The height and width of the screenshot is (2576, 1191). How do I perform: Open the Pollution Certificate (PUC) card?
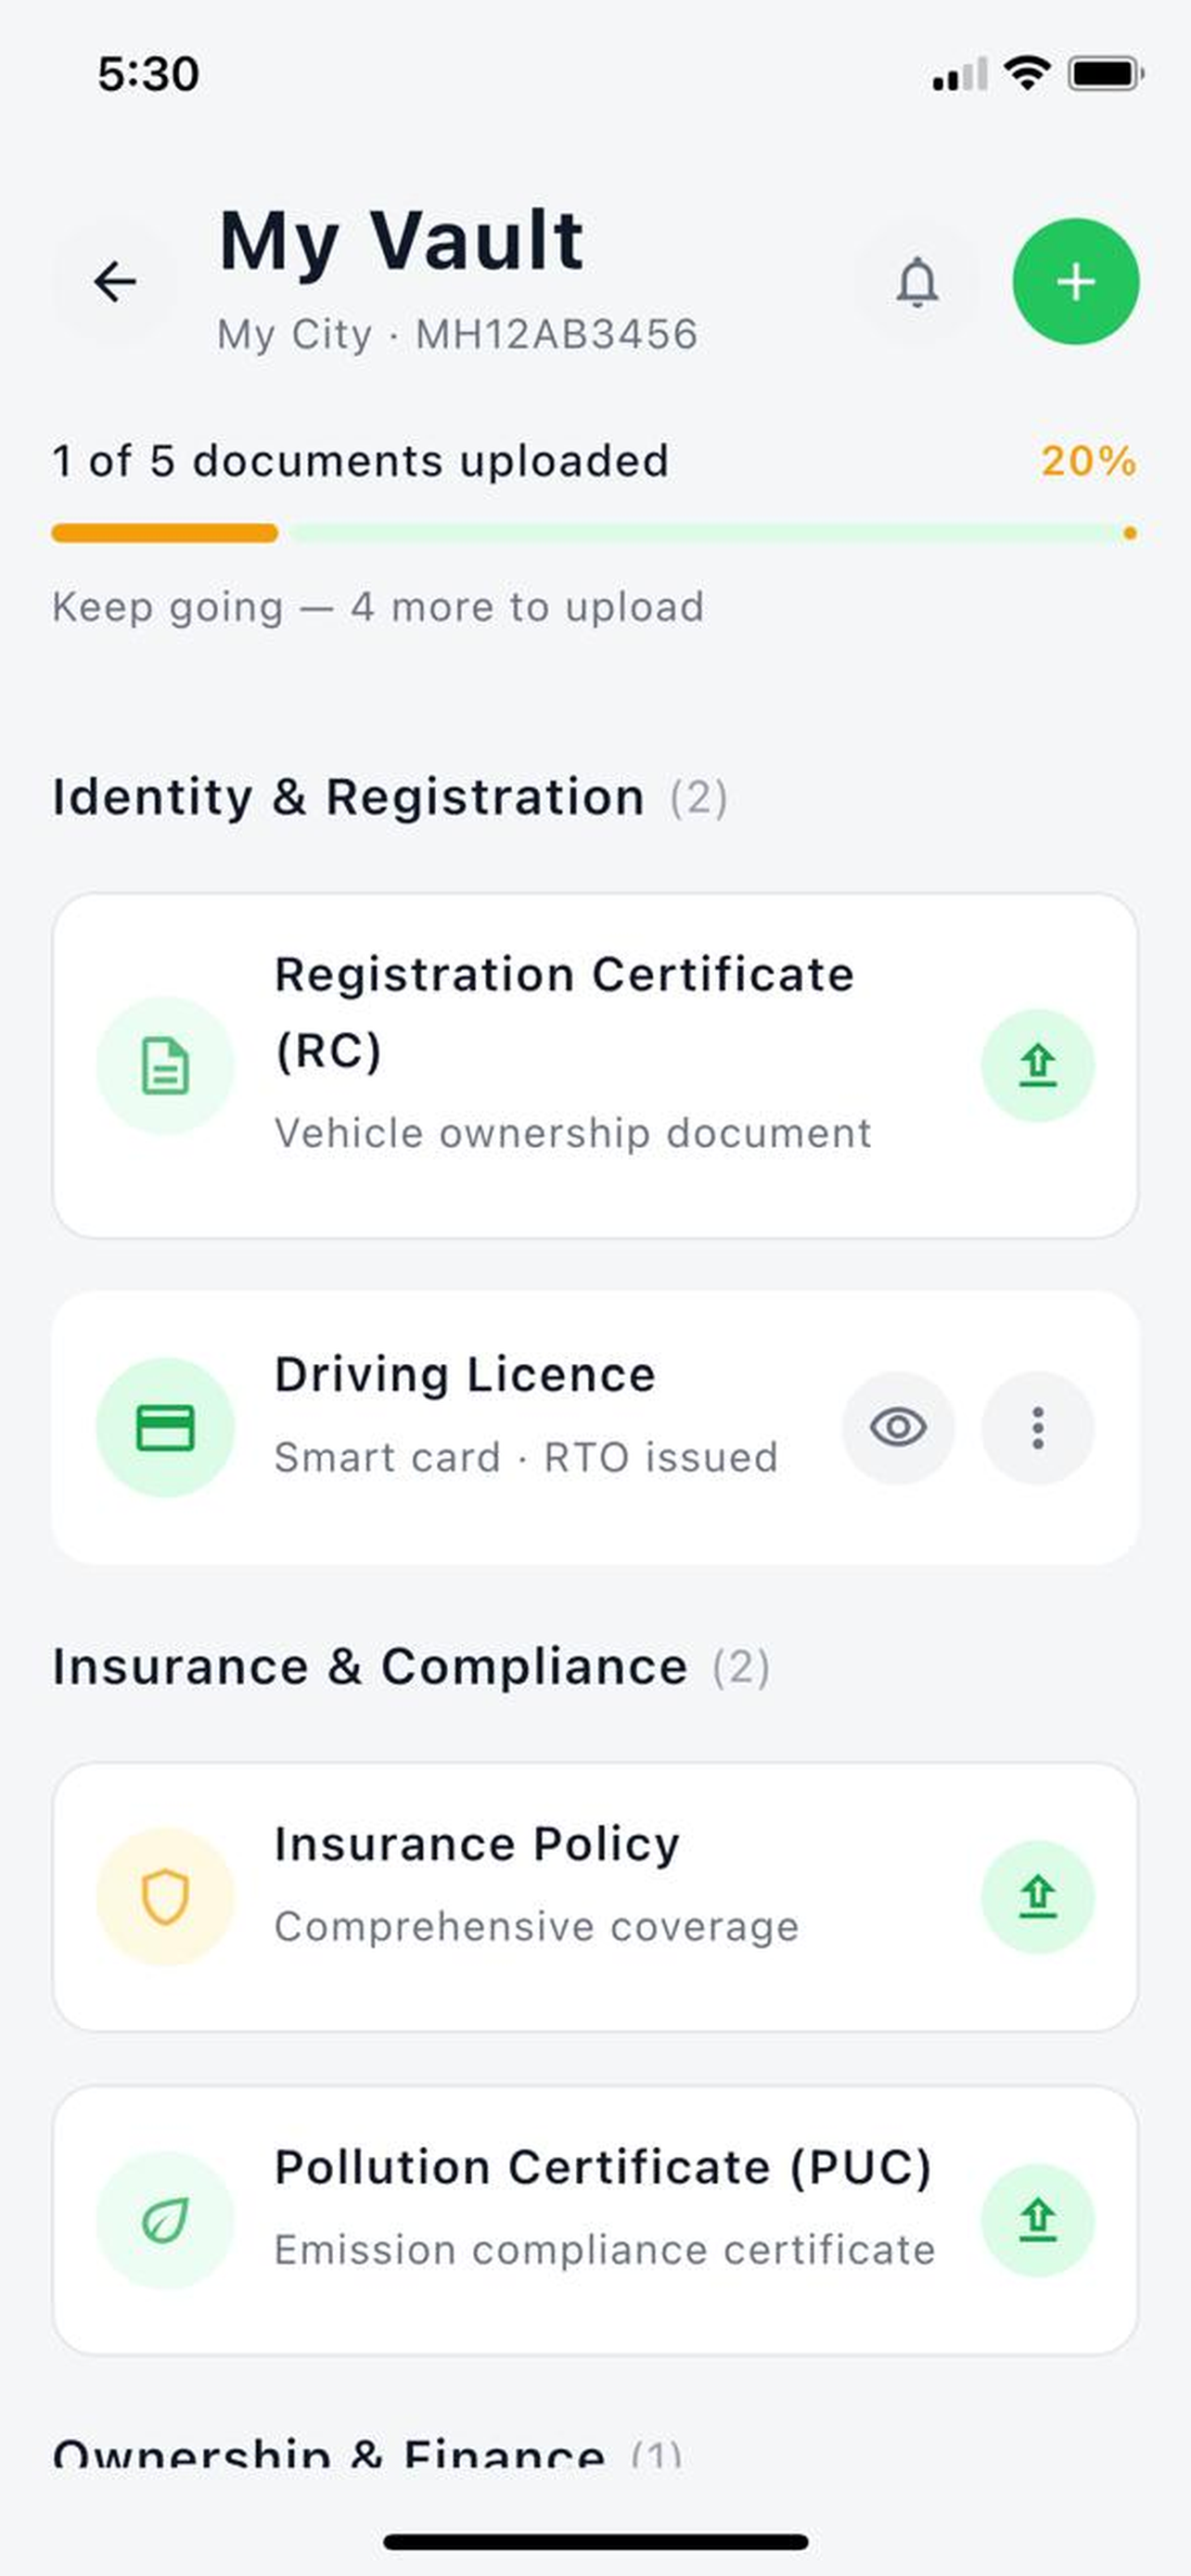tap(595, 2220)
